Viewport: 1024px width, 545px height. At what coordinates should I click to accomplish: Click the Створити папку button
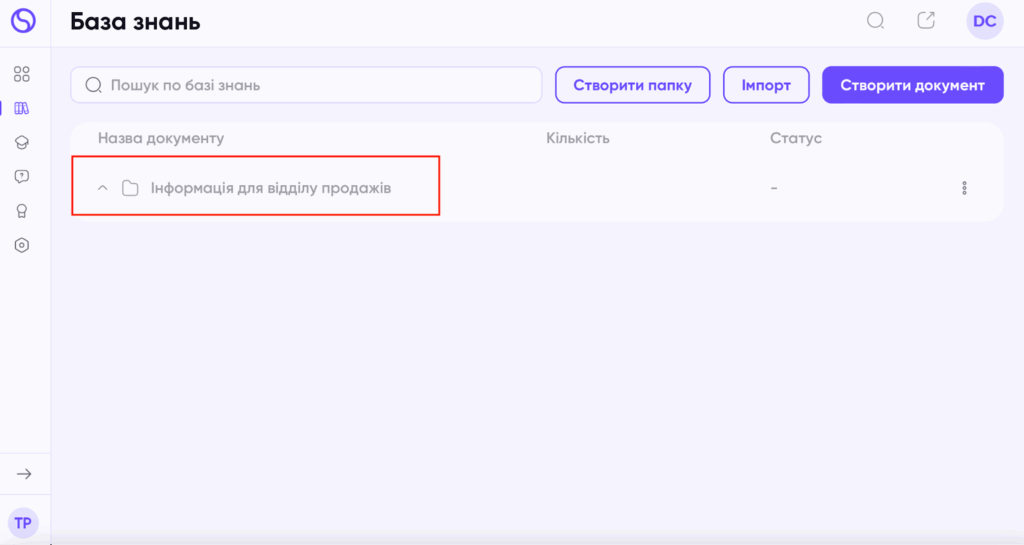633,85
